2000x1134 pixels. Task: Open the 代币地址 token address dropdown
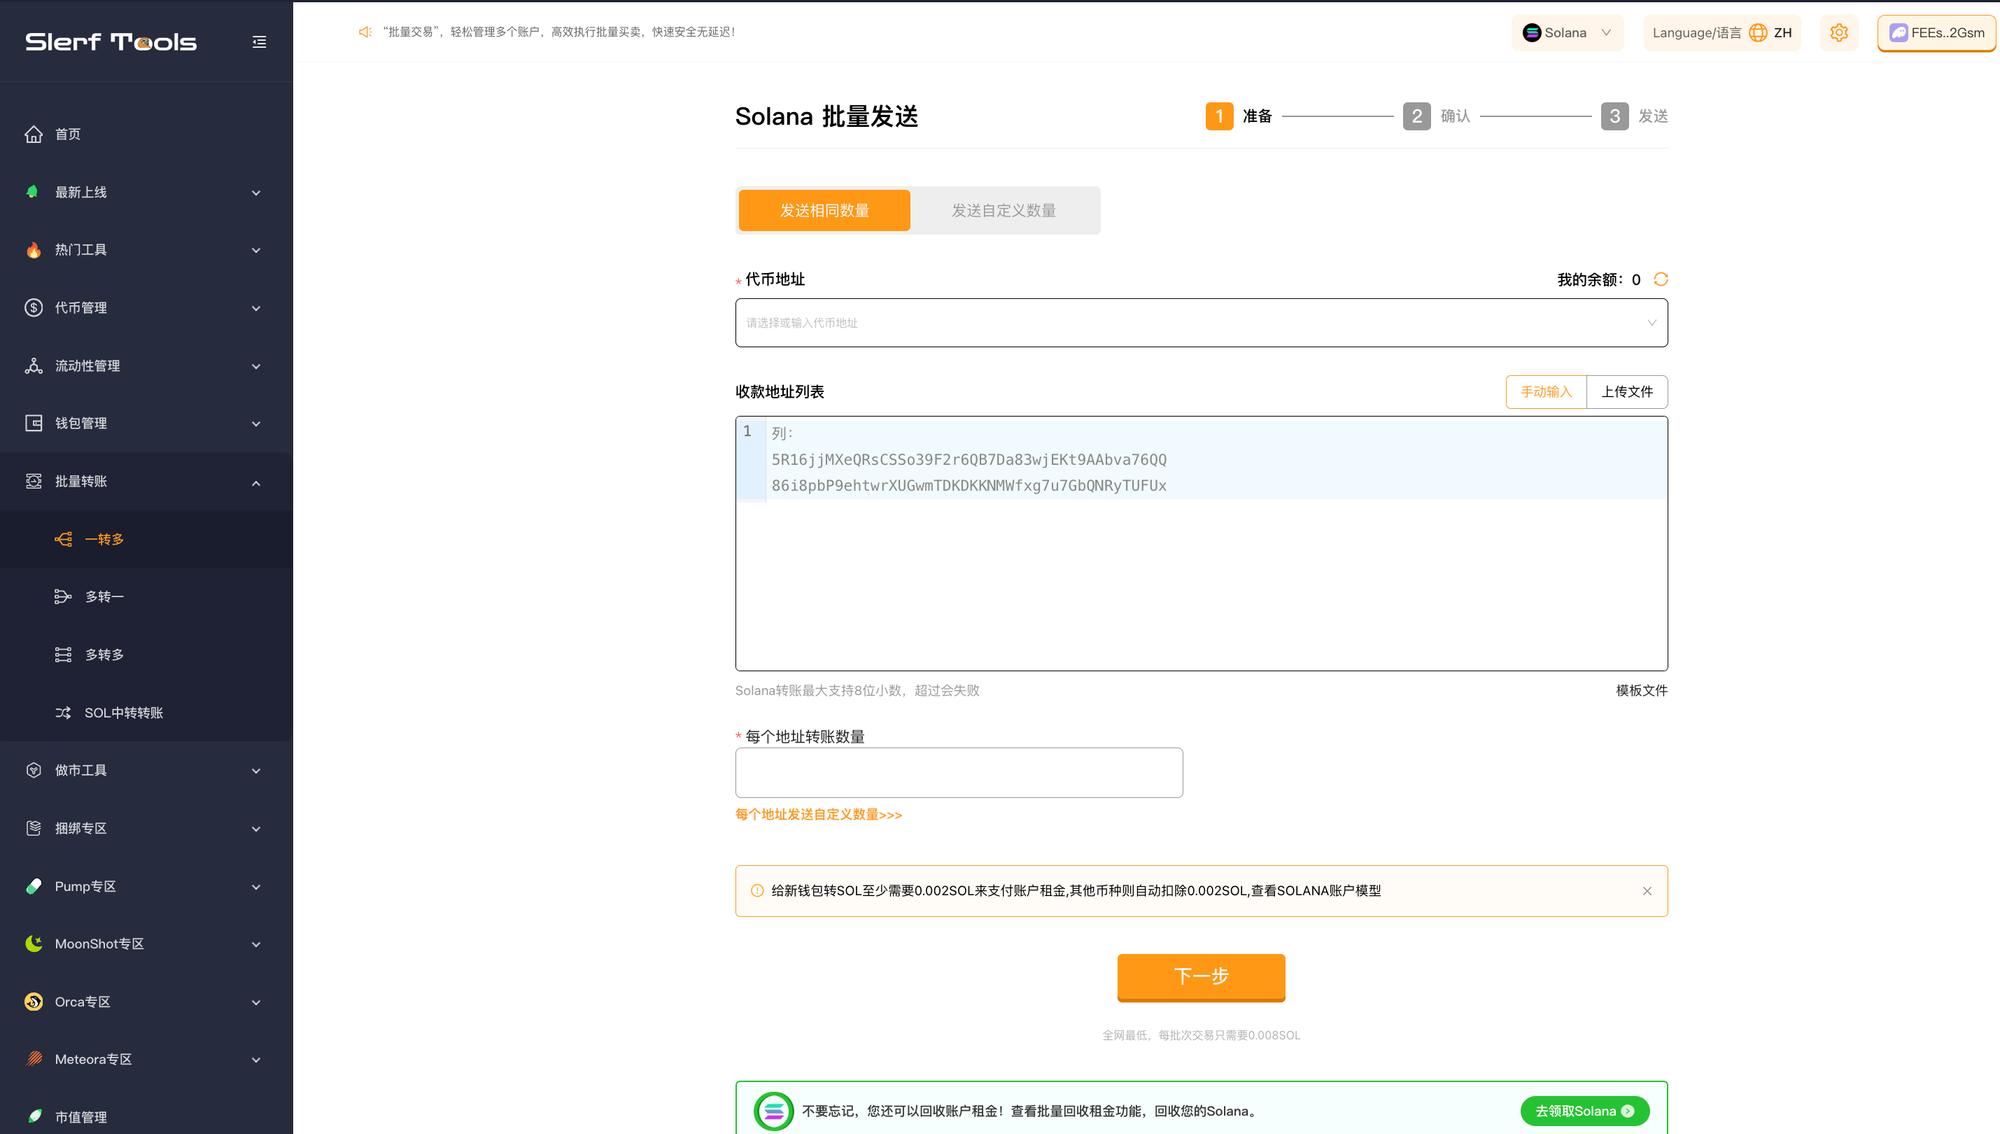click(x=1201, y=323)
